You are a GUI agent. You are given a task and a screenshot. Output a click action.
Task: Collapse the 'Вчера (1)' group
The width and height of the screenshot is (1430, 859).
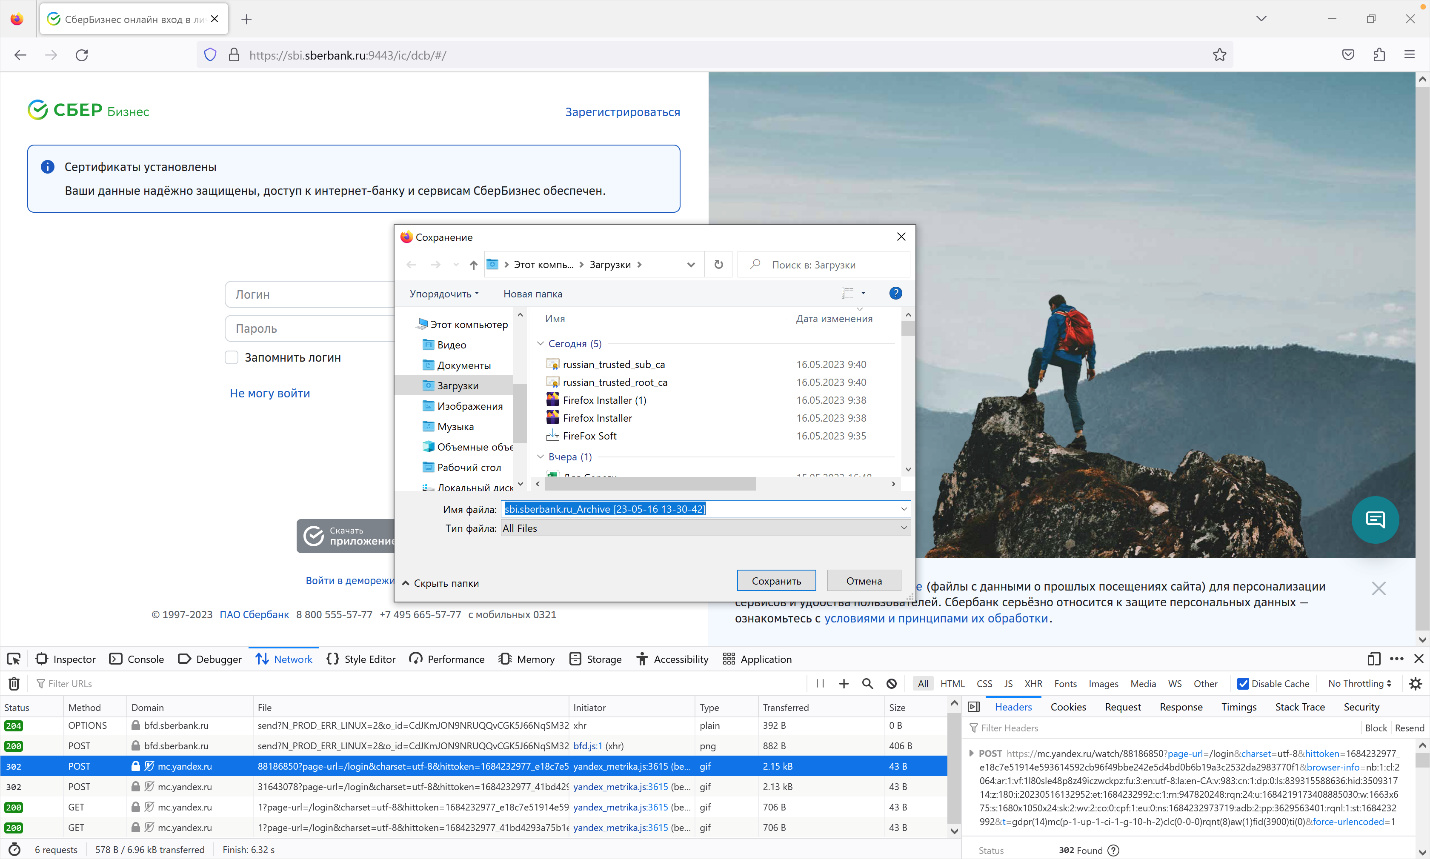click(541, 456)
